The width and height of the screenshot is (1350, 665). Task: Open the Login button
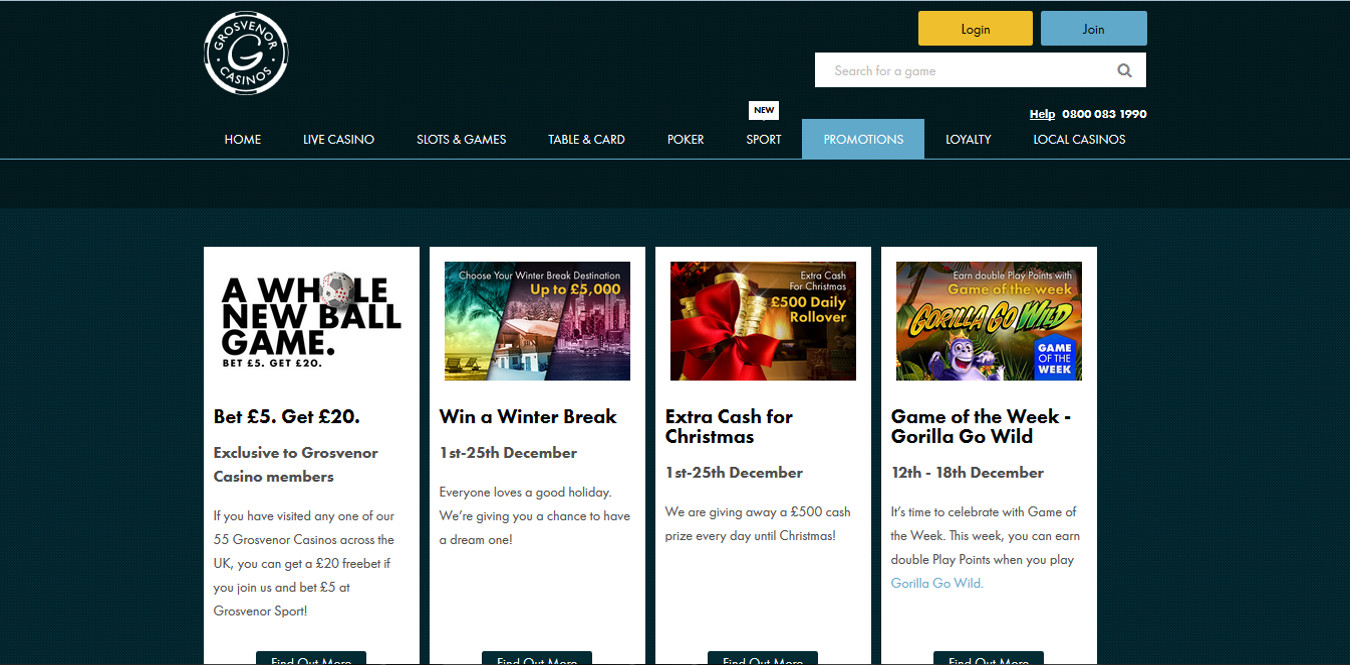(x=975, y=29)
